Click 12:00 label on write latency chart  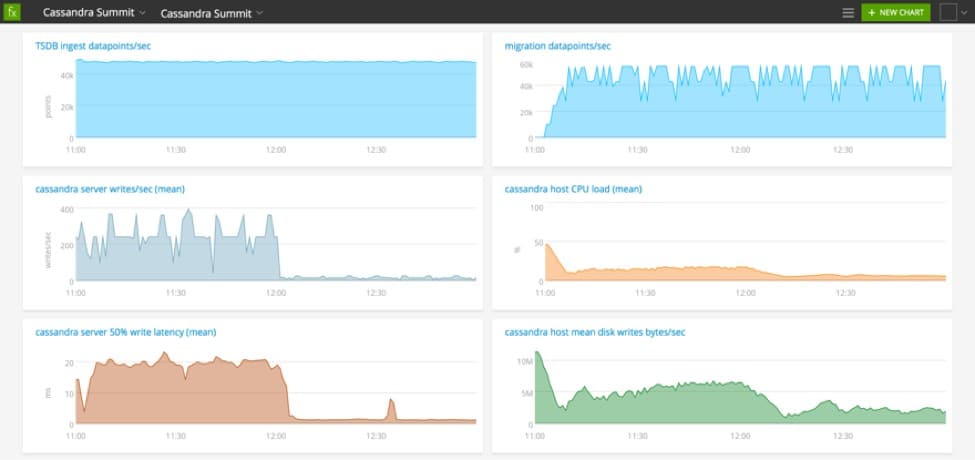276,436
